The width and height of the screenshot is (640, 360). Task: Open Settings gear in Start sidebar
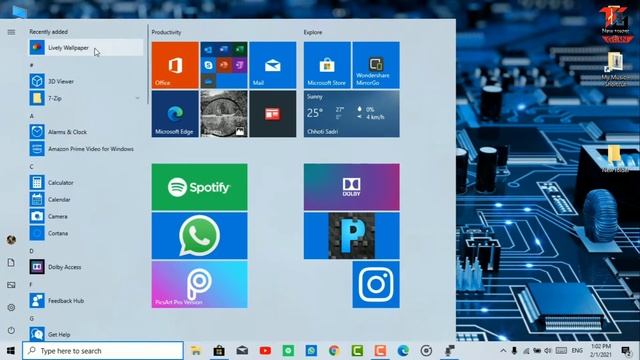coord(11,307)
